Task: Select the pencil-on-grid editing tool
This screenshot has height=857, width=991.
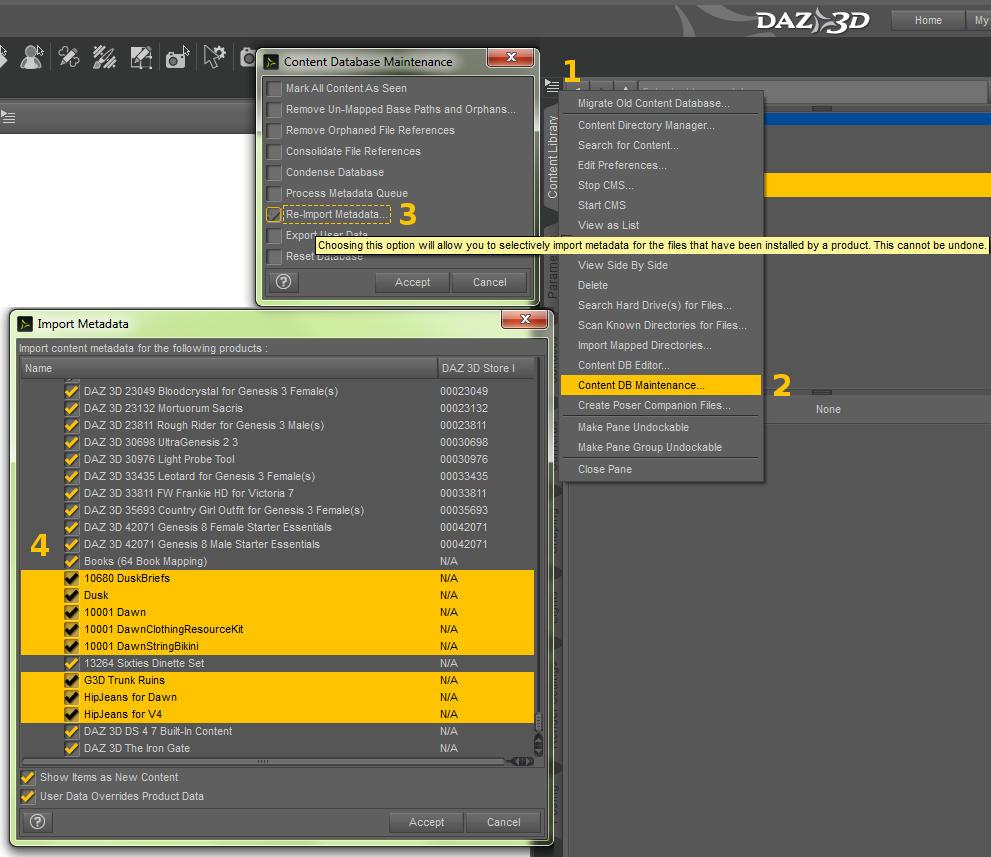Action: tap(141, 57)
